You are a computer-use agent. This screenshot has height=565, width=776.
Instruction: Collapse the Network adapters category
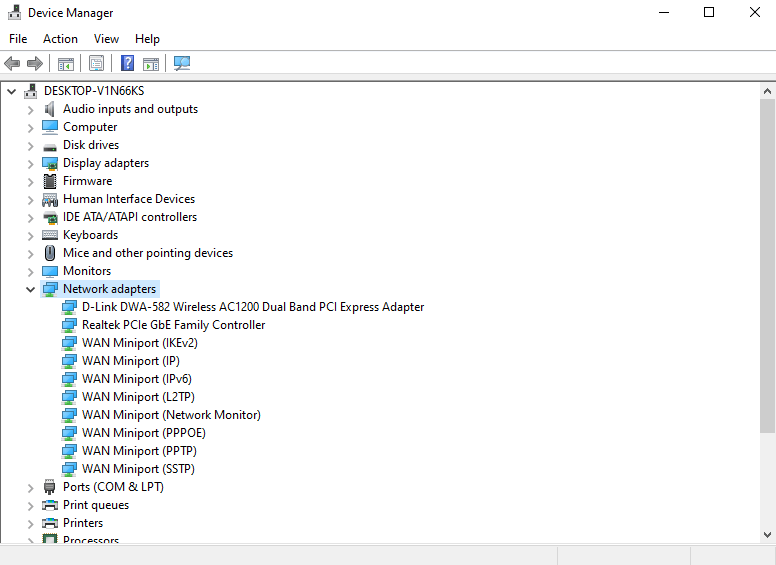[31, 289]
